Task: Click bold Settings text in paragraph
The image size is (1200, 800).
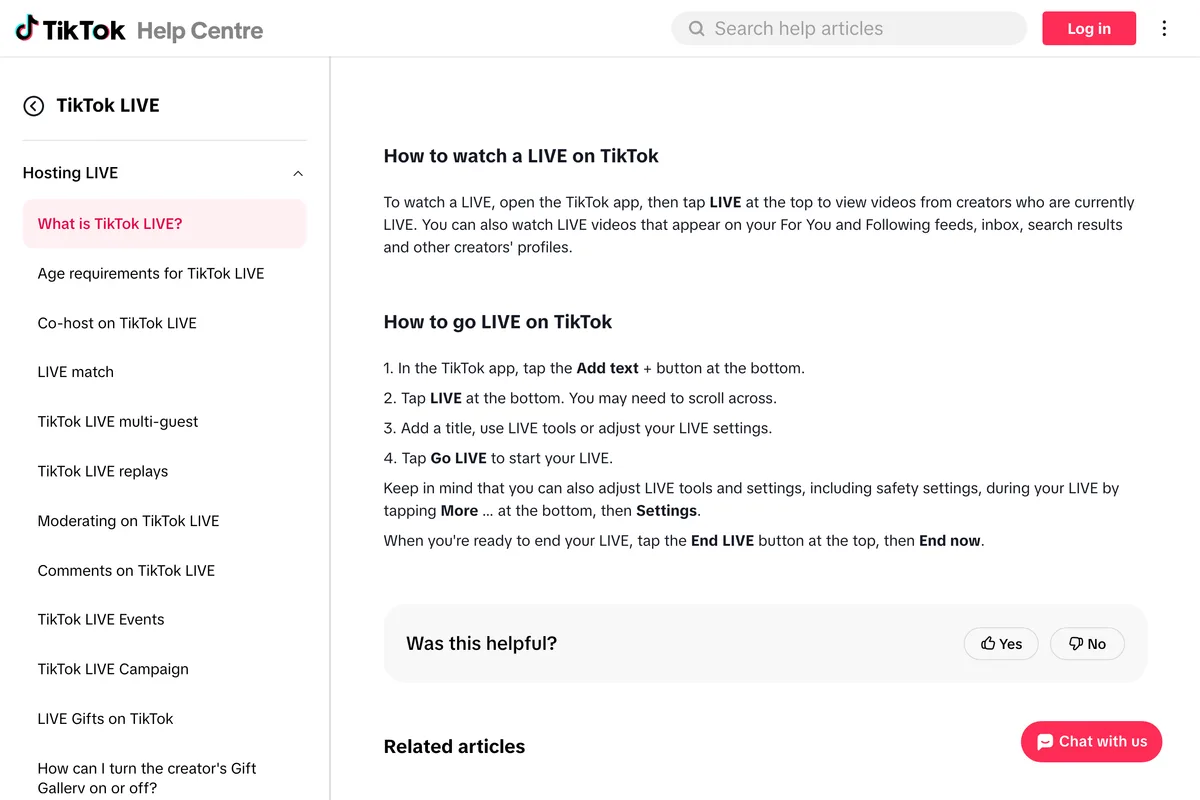Action: [666, 511]
